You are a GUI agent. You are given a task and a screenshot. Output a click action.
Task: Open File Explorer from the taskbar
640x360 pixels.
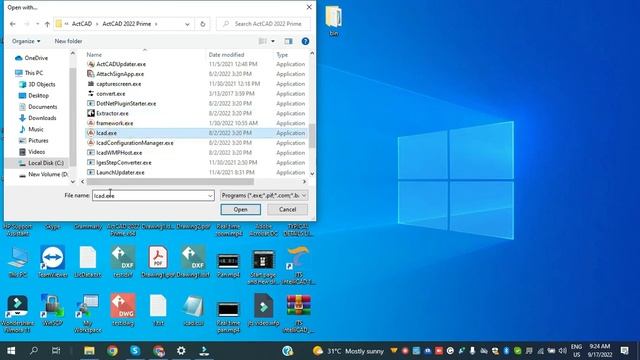coord(89,351)
